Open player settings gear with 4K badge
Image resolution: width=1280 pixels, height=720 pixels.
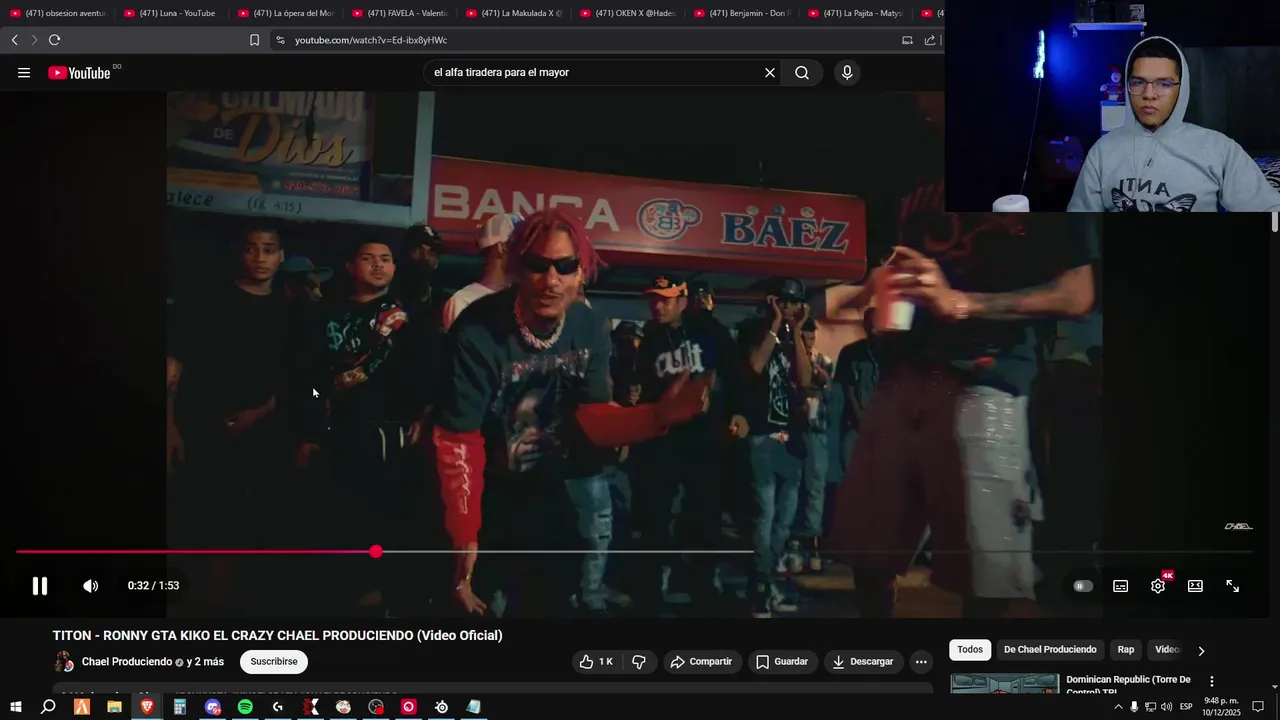1158,586
